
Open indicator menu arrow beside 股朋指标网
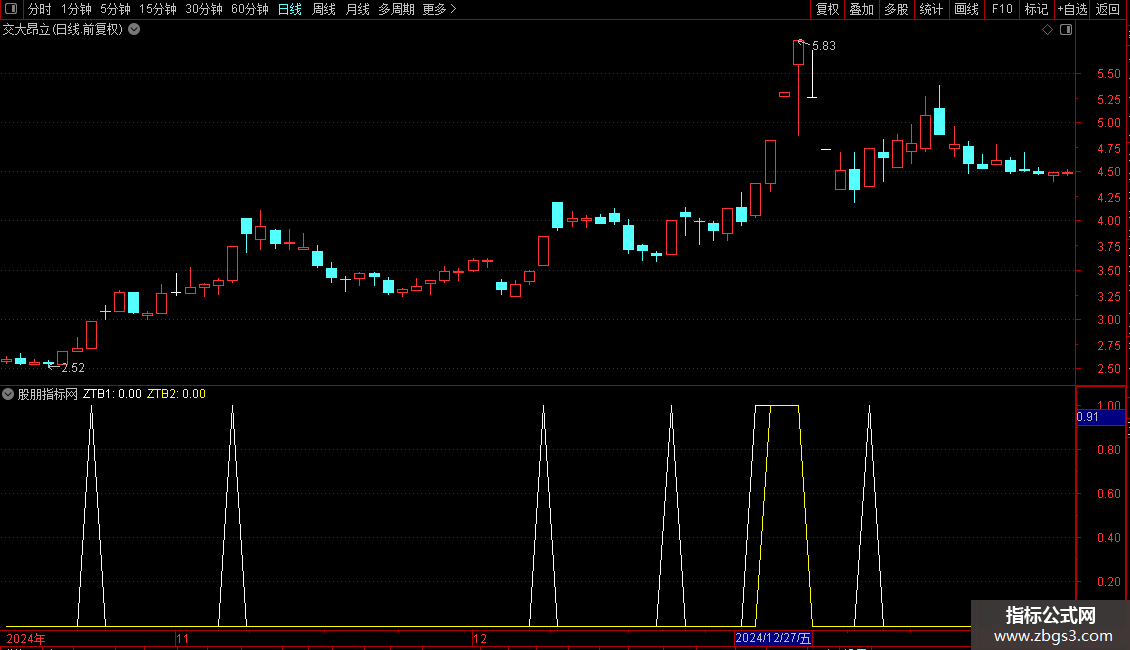coord(8,394)
